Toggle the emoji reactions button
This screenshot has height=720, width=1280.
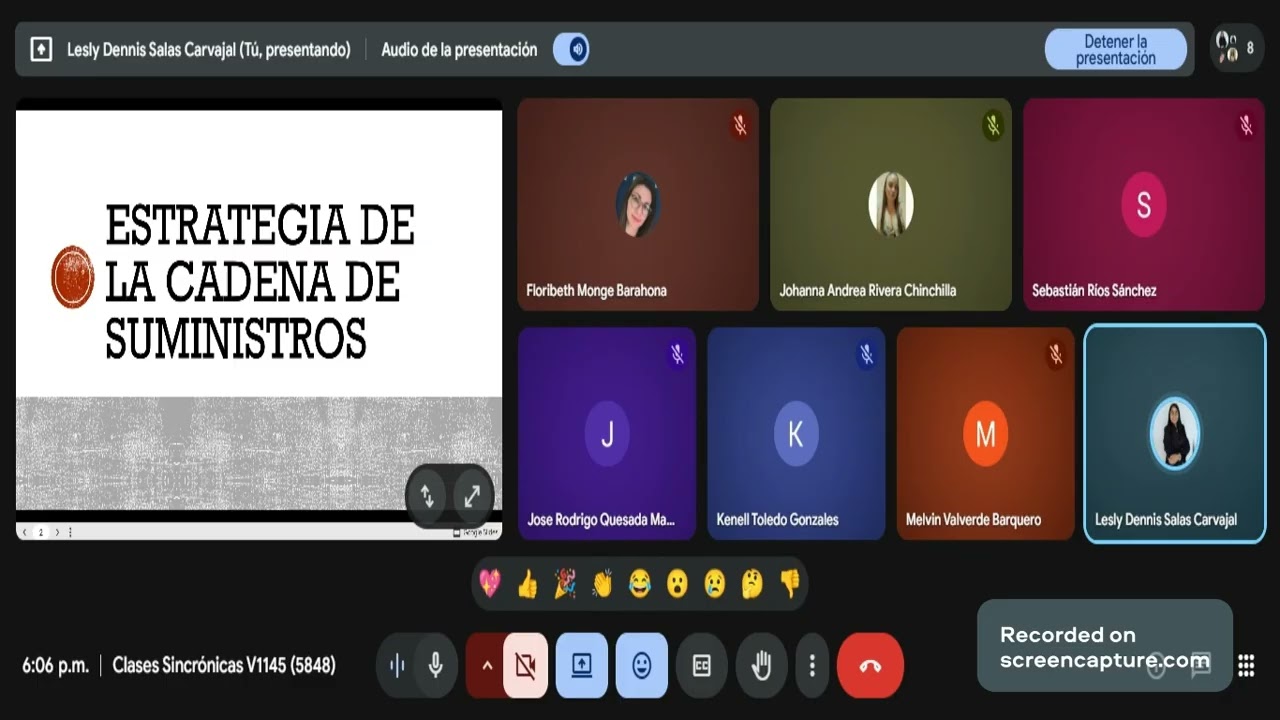[x=642, y=665]
